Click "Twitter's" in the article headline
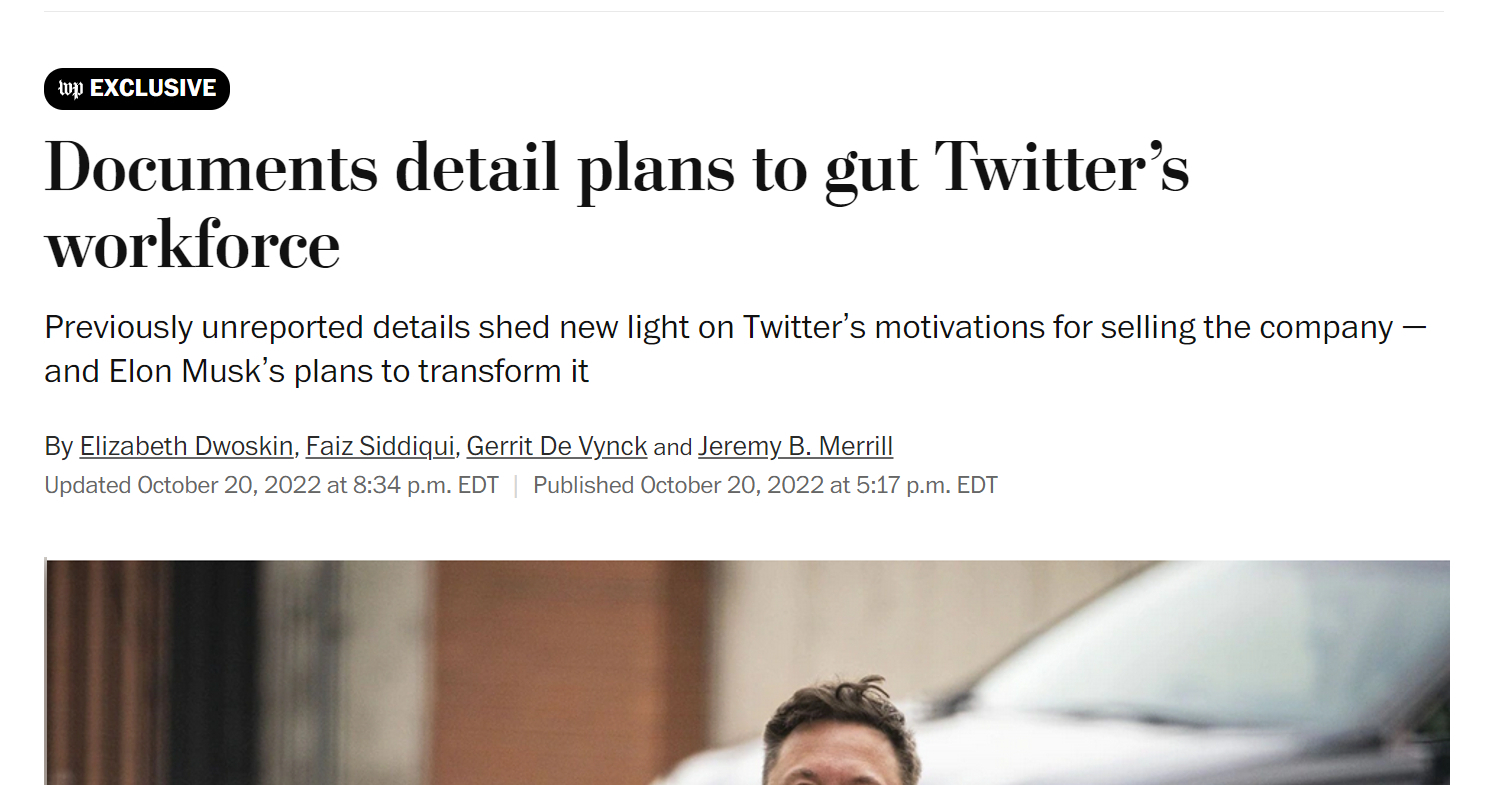 (x=1061, y=168)
